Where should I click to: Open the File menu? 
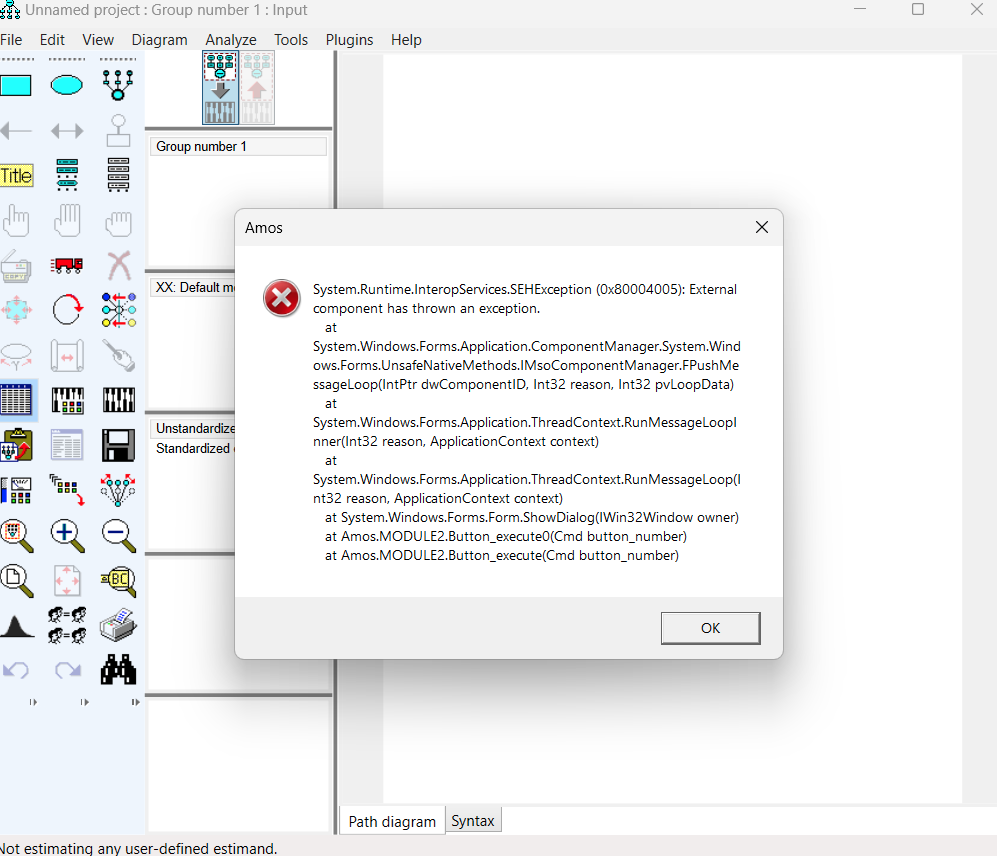point(11,40)
